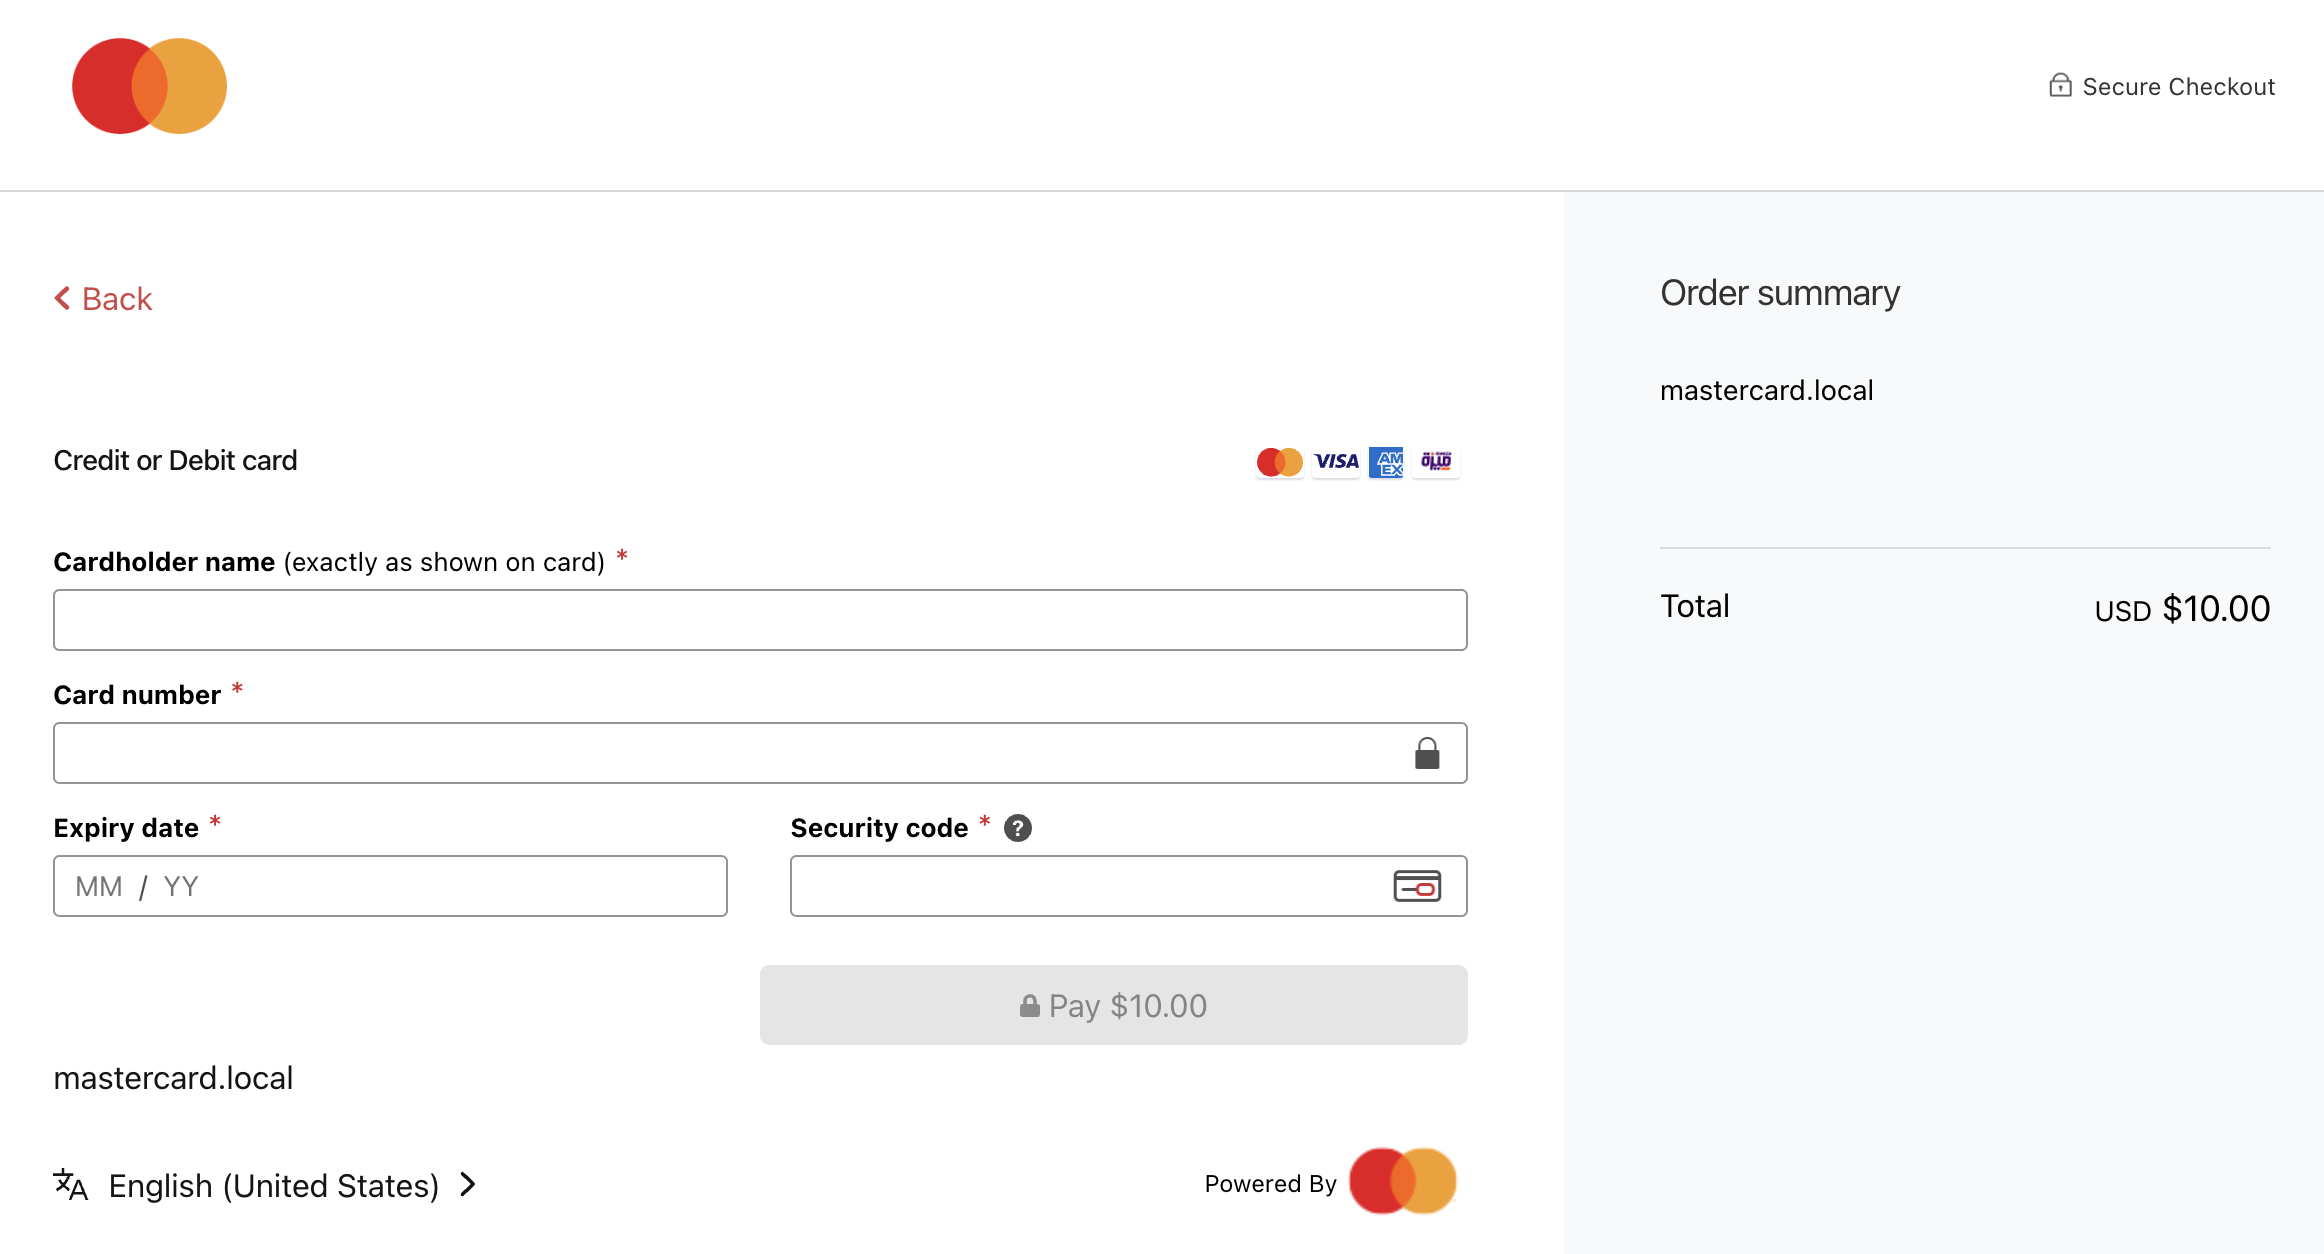Click the Pay $10.00 button
The width and height of the screenshot is (2324, 1254).
pyautogui.click(x=1113, y=1005)
